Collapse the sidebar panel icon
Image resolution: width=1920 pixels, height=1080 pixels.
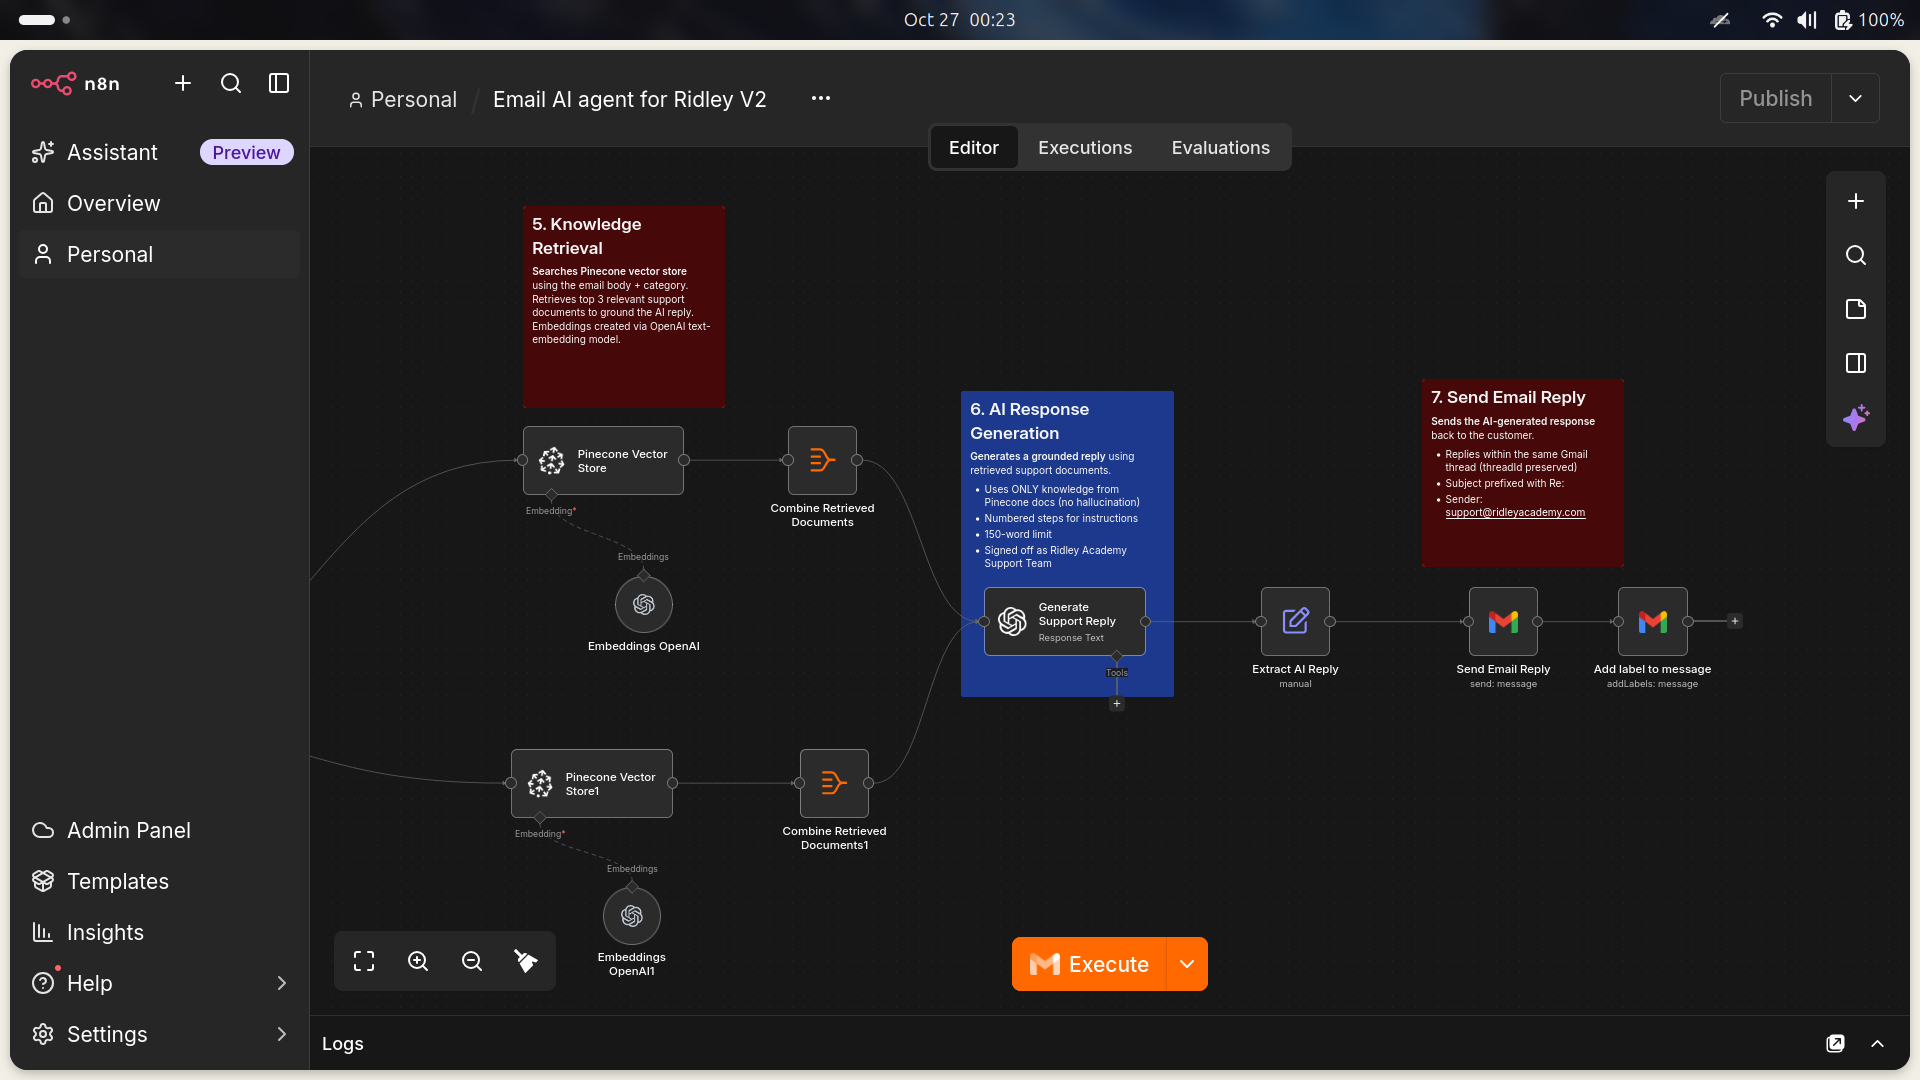[x=279, y=83]
